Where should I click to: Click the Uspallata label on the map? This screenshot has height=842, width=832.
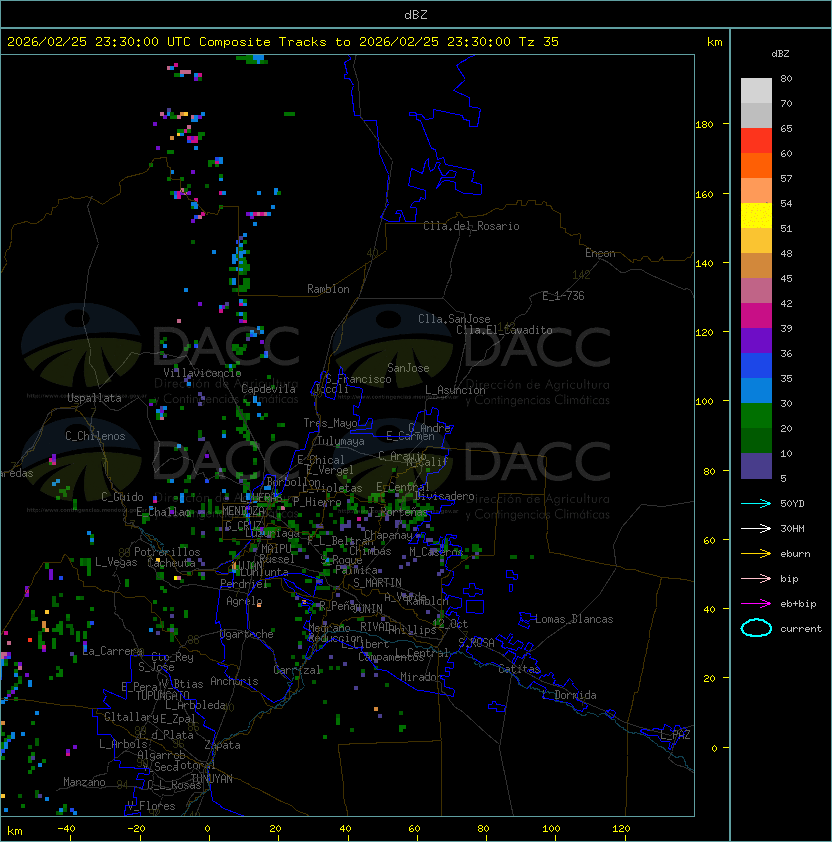(94, 398)
